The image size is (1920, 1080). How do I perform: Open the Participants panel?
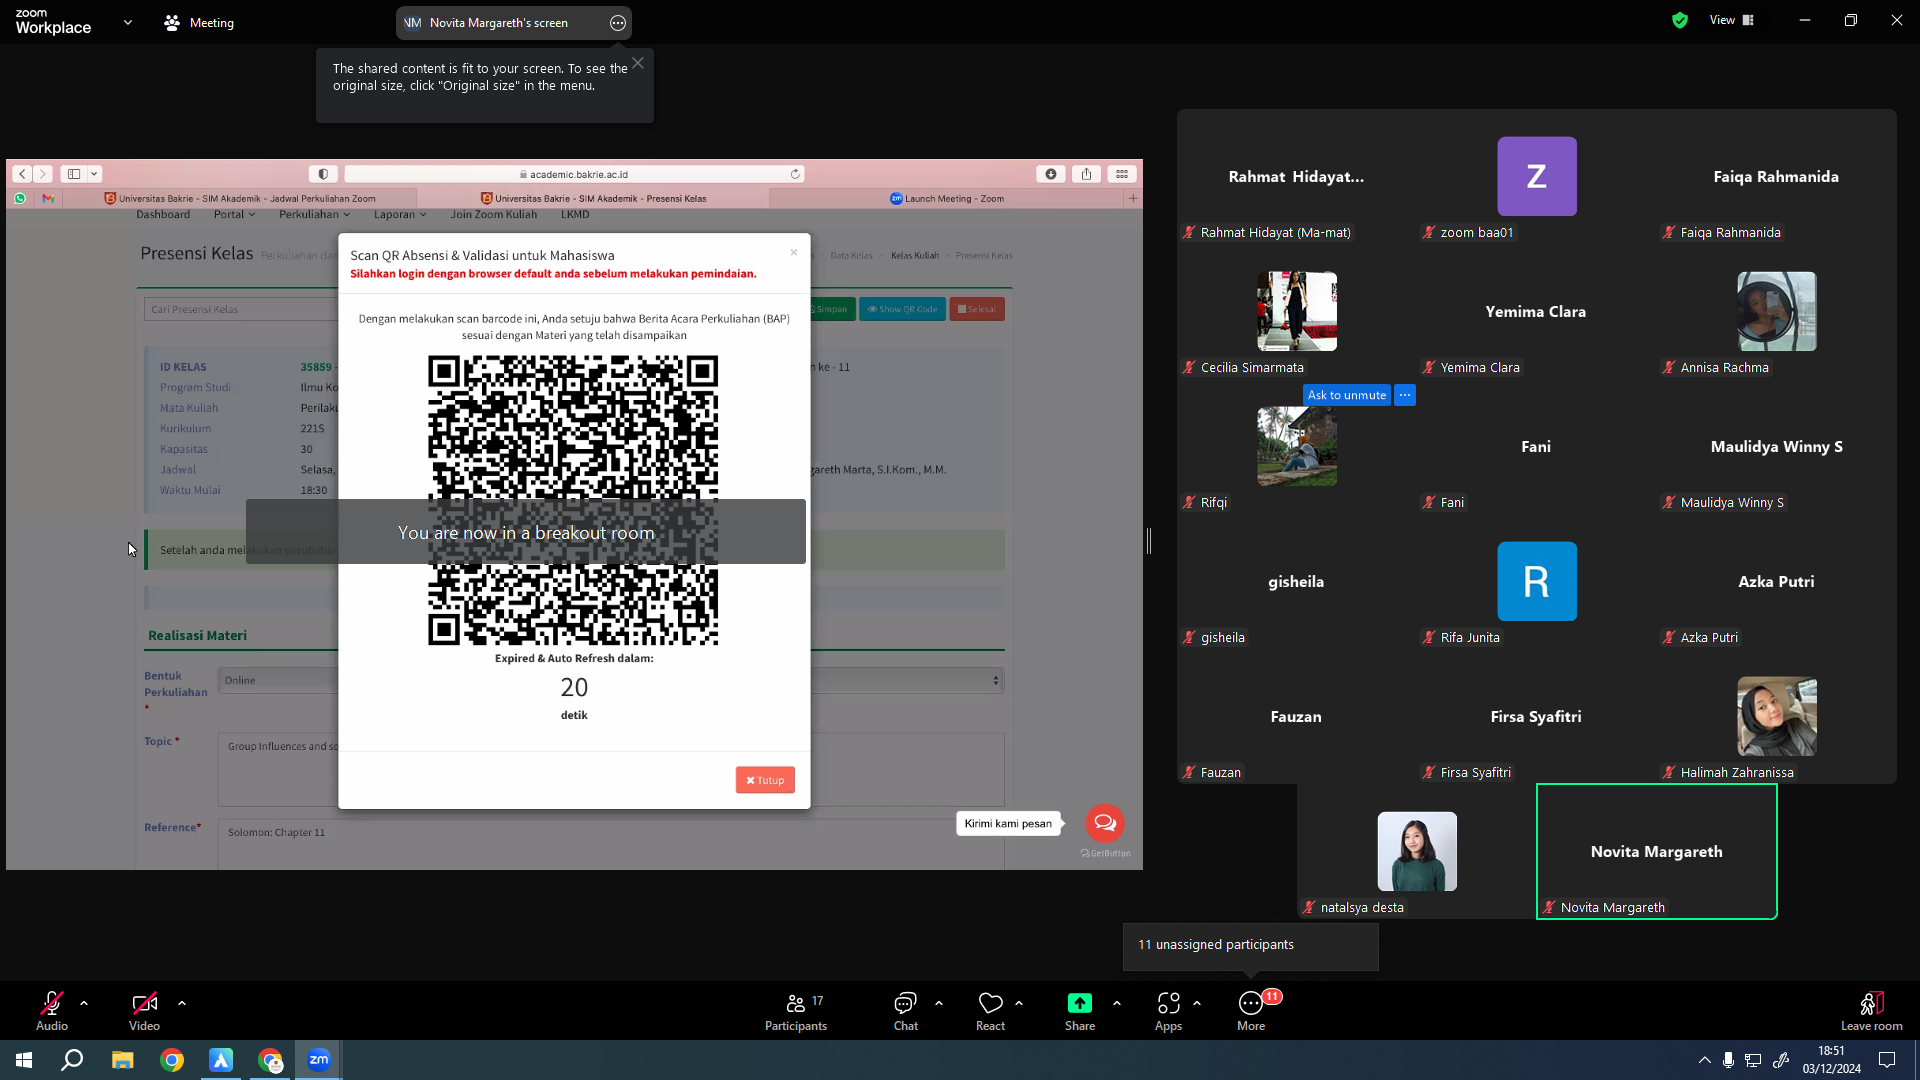coord(796,1010)
